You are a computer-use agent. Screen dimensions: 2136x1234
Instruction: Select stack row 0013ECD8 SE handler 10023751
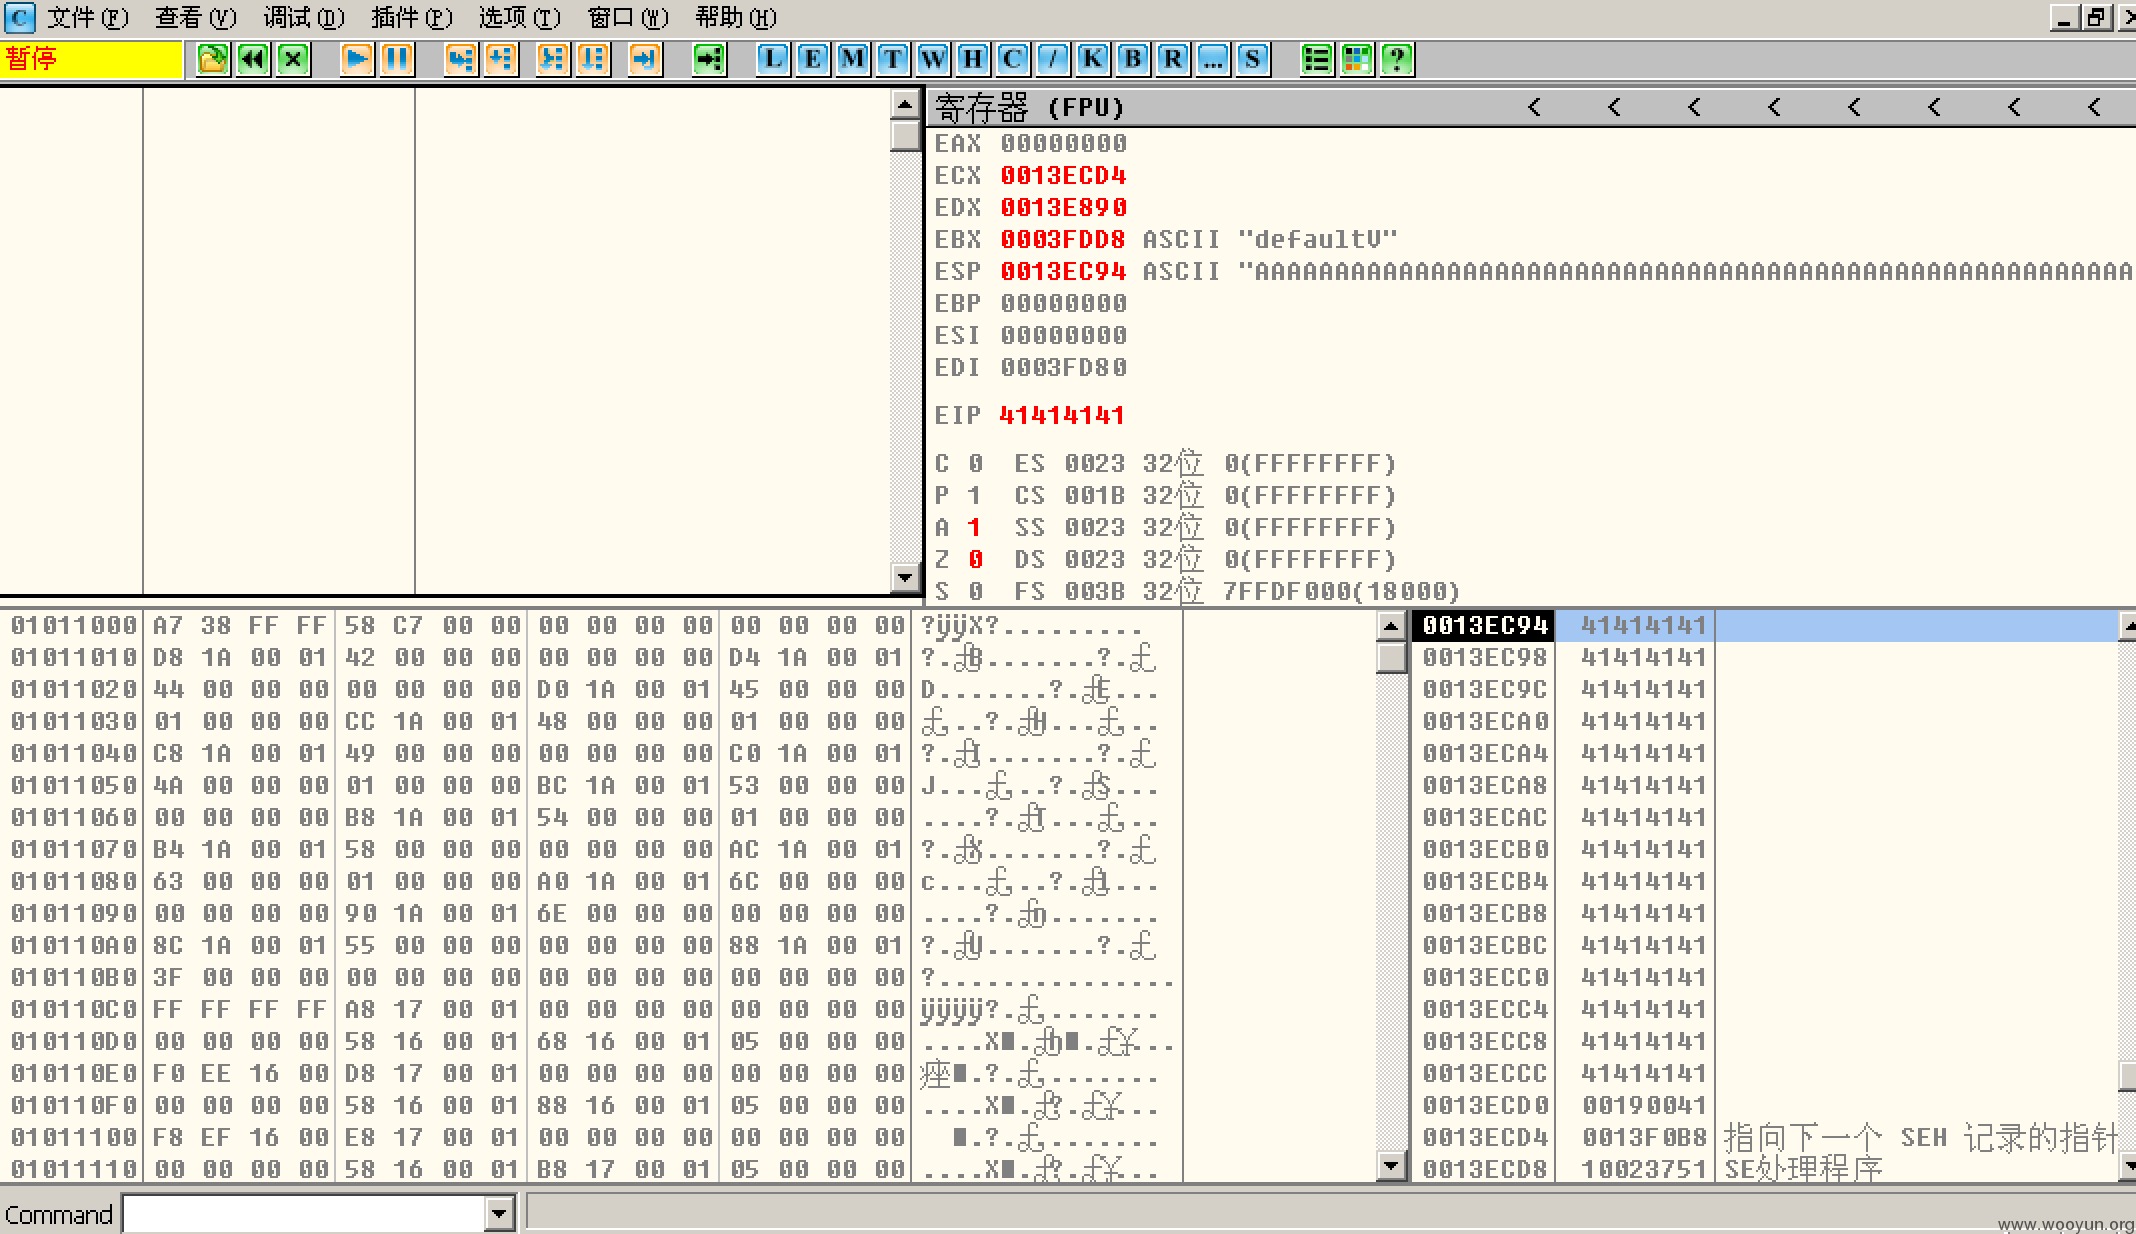pyautogui.click(x=1765, y=1169)
